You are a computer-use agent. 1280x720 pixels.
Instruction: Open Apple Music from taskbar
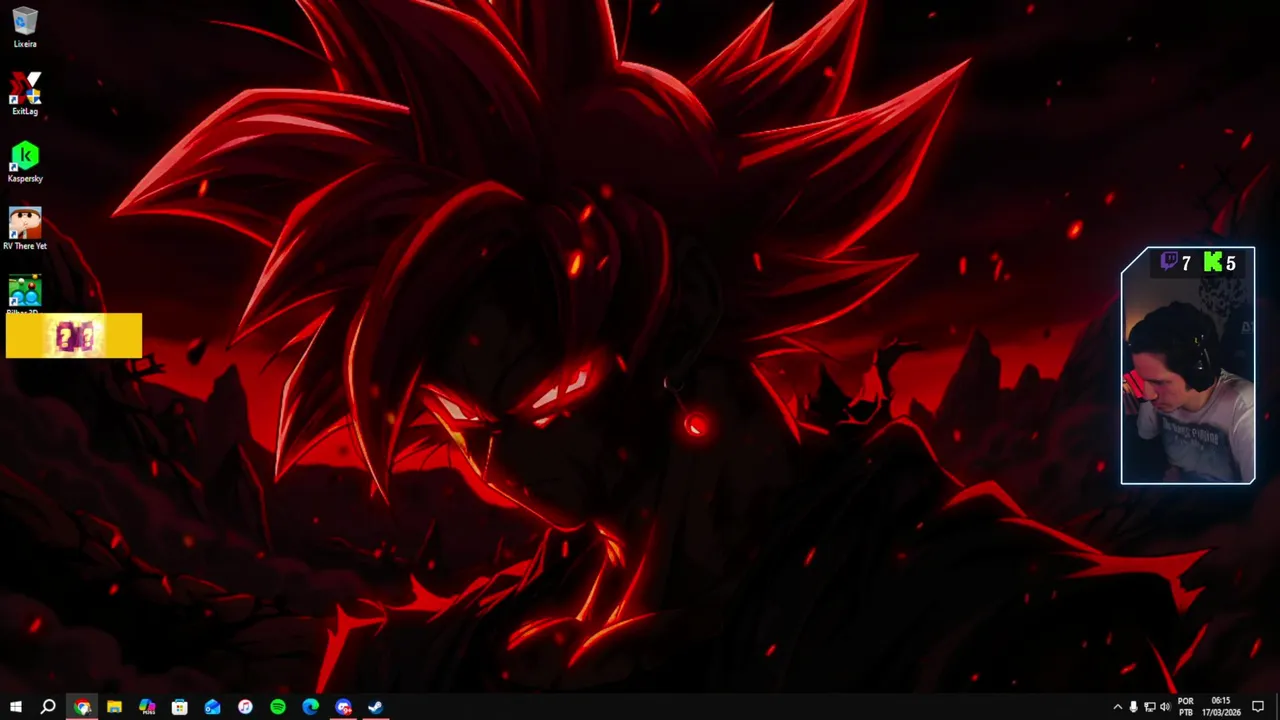point(245,707)
